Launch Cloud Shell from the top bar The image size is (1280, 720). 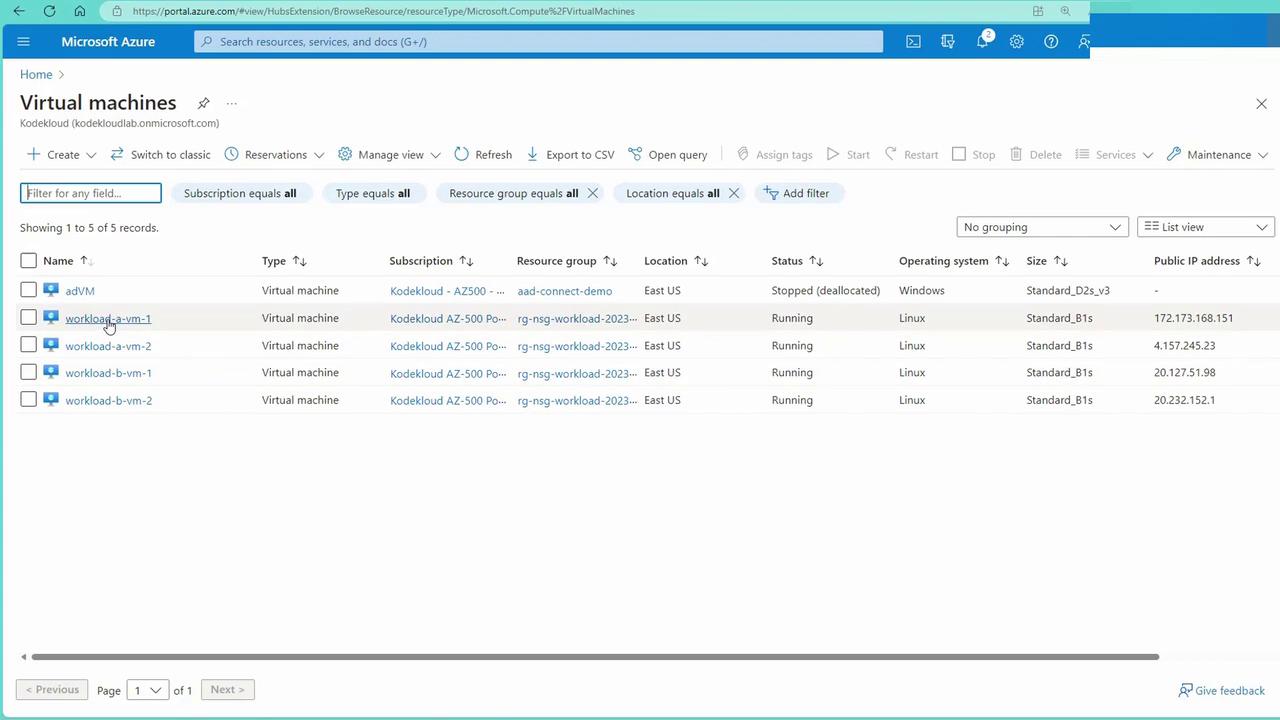913,42
